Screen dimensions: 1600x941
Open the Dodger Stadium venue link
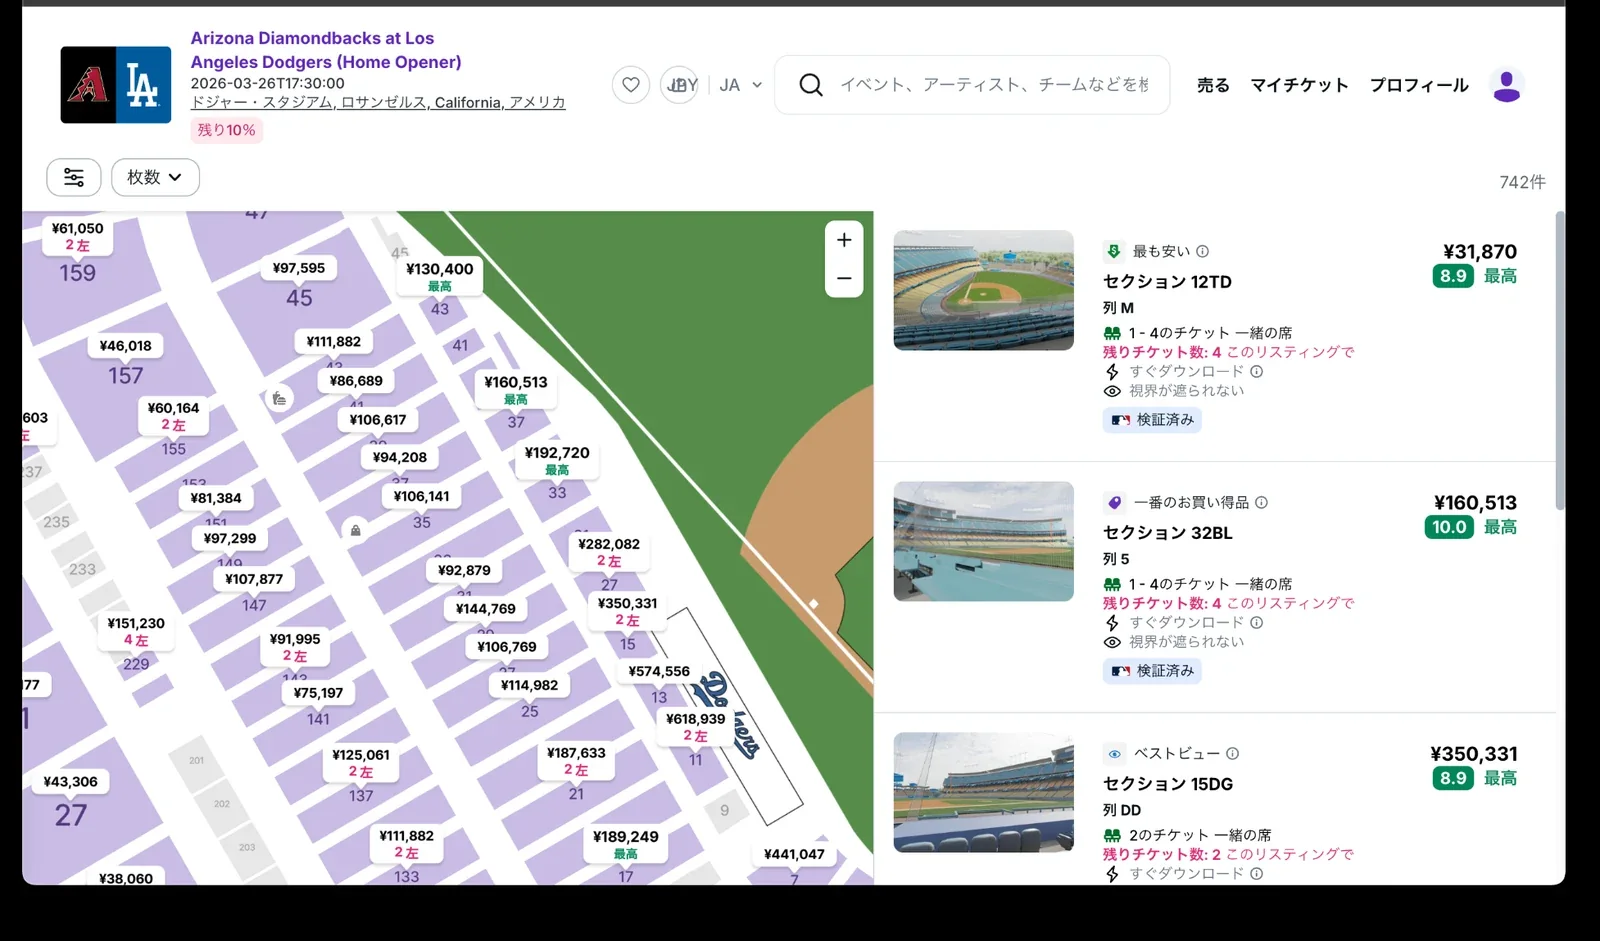pos(378,103)
